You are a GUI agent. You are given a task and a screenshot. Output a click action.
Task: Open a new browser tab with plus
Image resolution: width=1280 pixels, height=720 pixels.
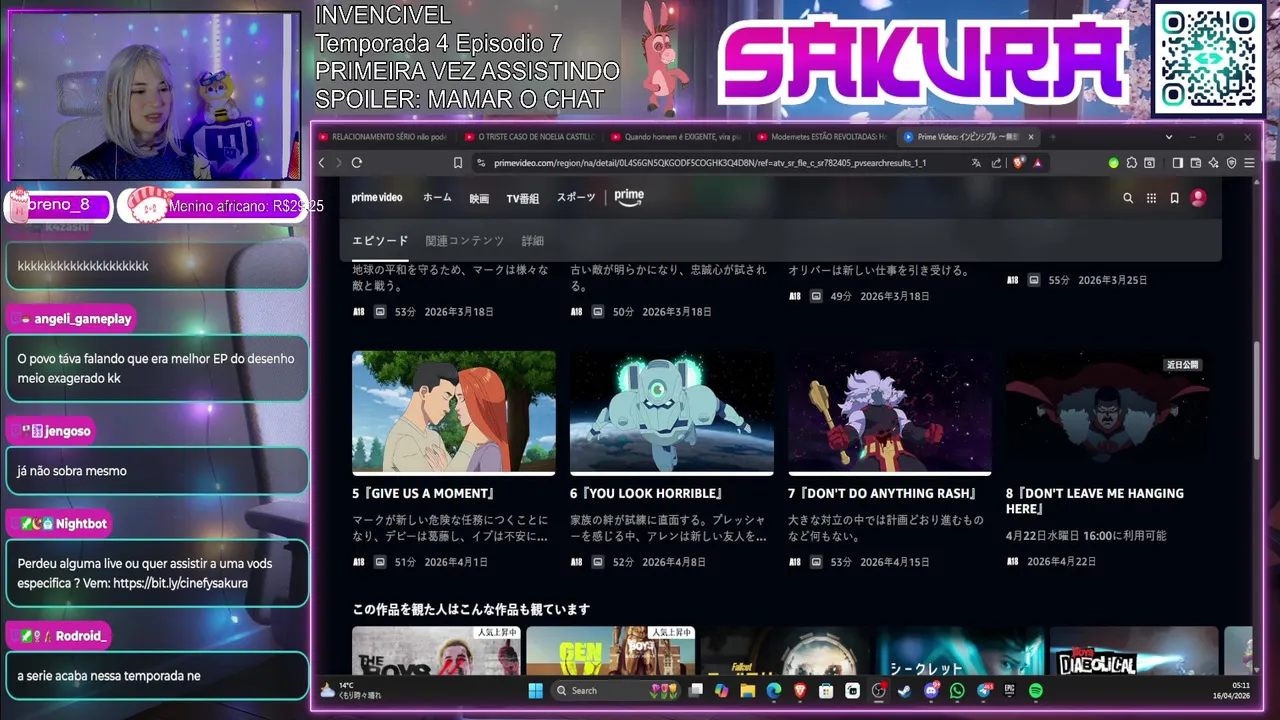tap(1052, 137)
